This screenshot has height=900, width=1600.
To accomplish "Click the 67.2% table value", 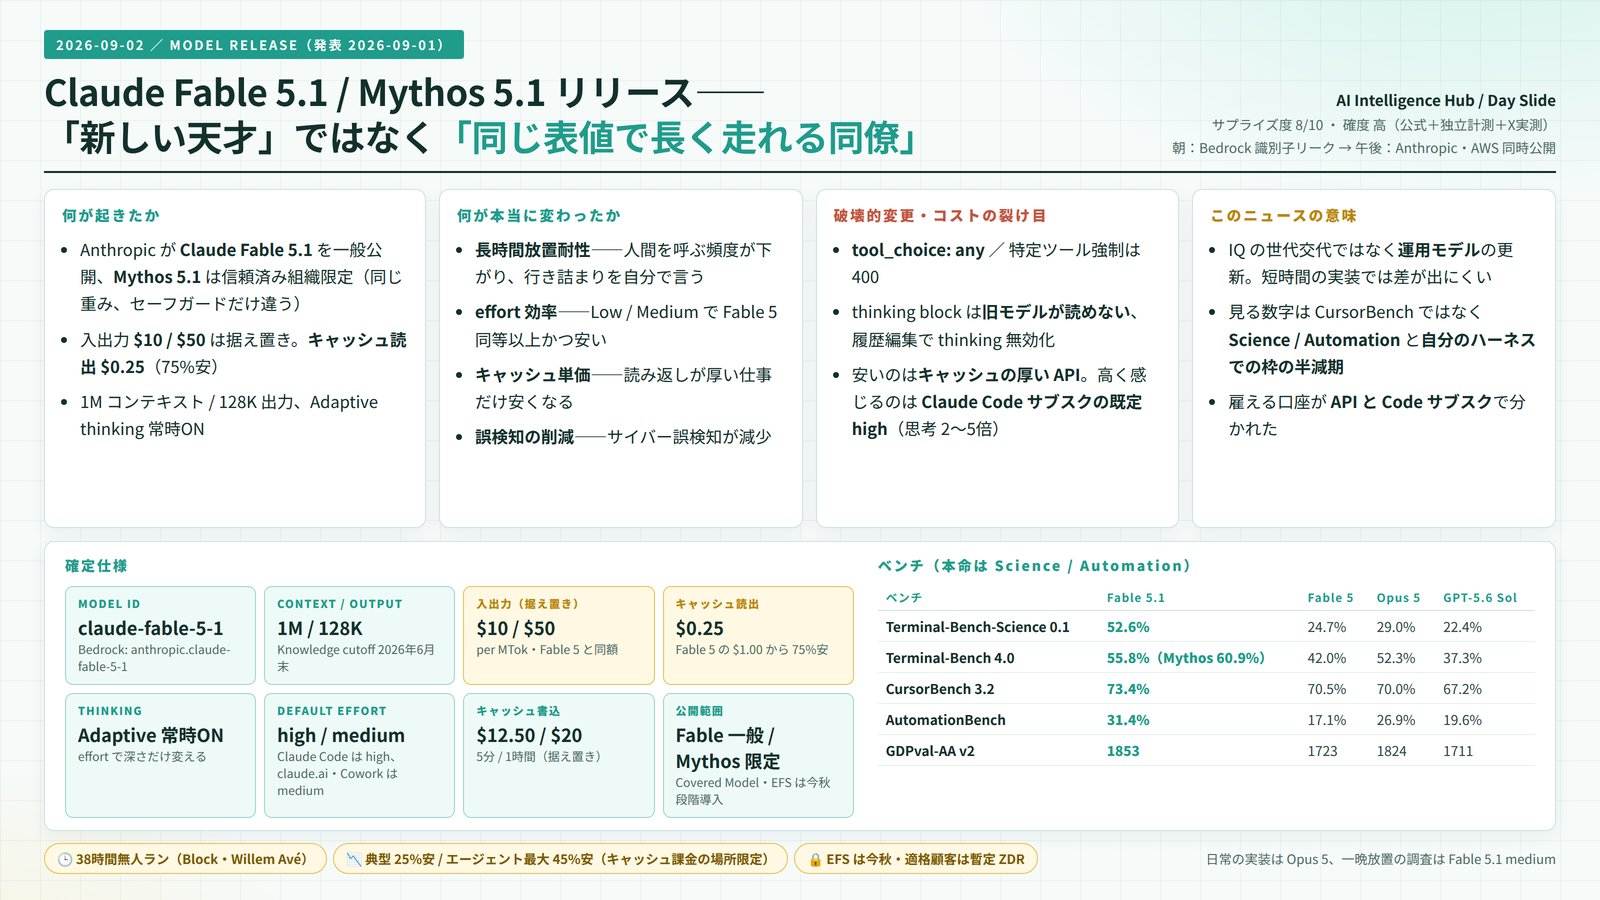I will tap(1463, 689).
